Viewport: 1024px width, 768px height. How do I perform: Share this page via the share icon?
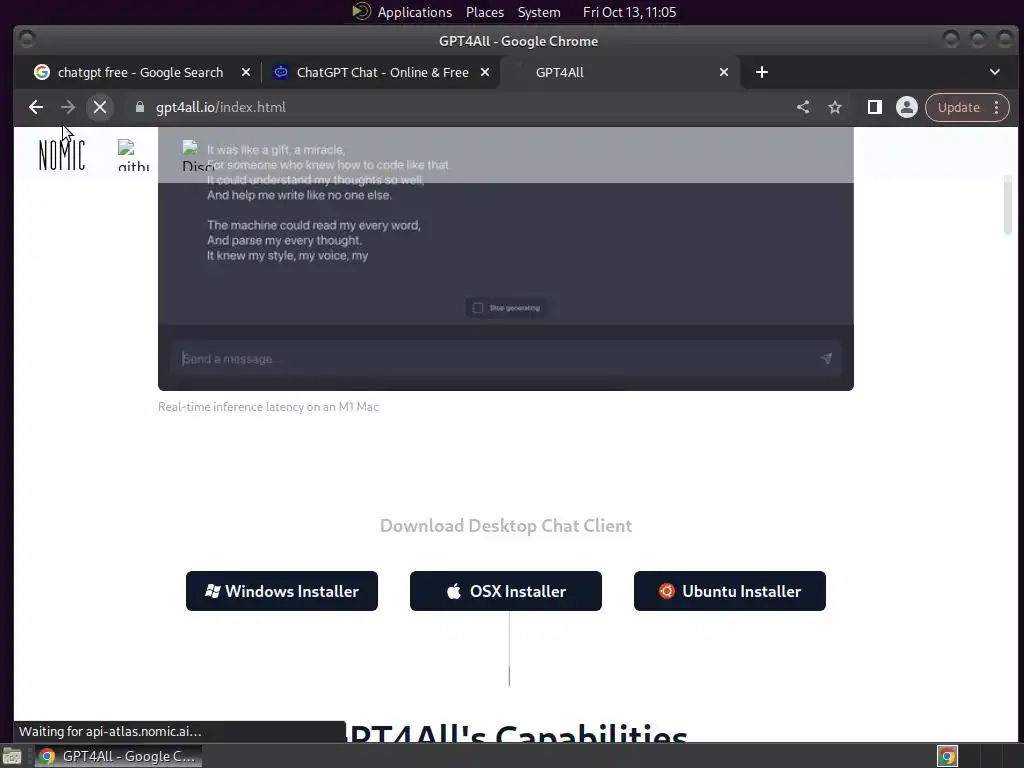(x=803, y=107)
